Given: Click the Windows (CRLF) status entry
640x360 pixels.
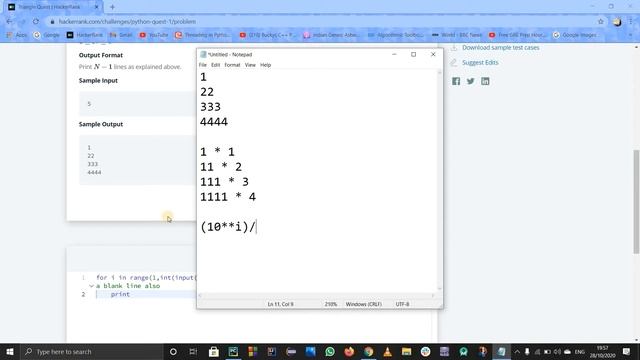Looking at the screenshot, I should pyautogui.click(x=363, y=304).
